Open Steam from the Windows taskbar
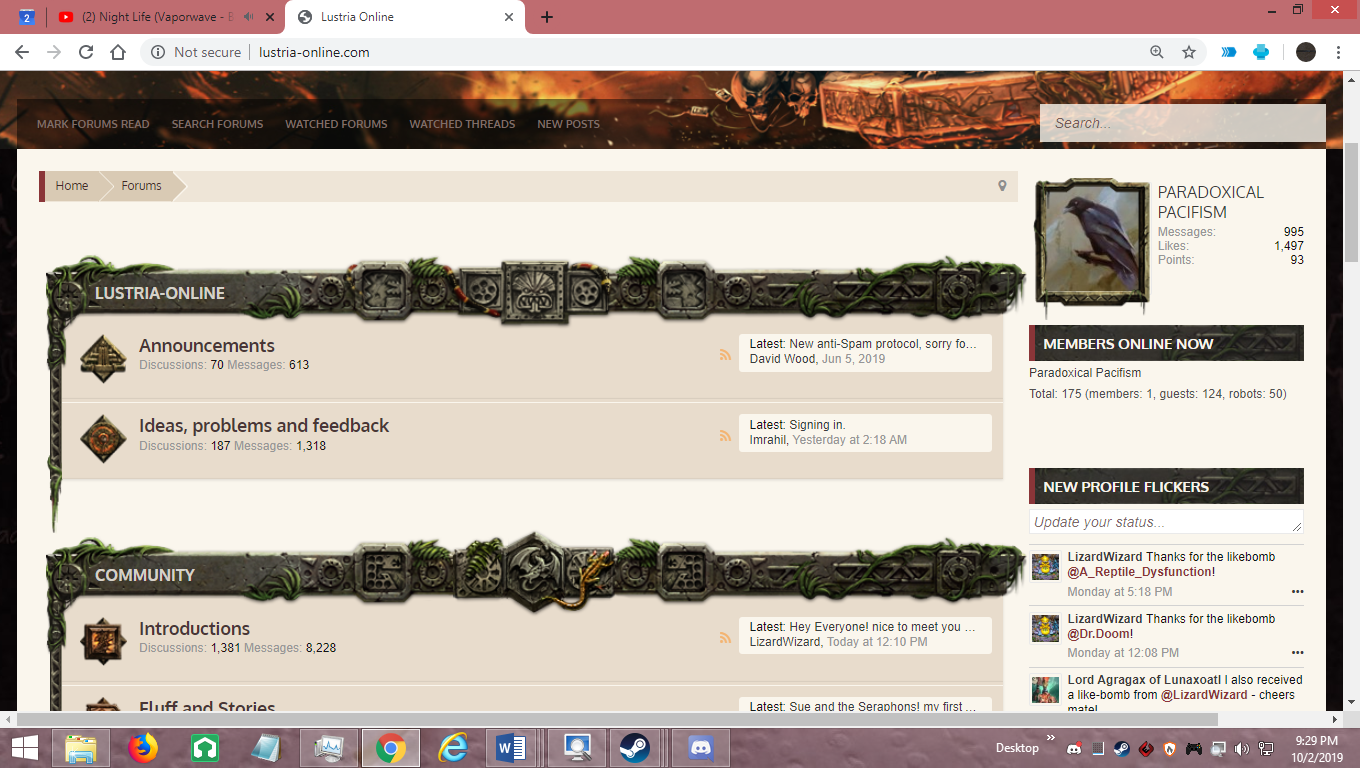This screenshot has width=1360, height=768. coord(634,747)
